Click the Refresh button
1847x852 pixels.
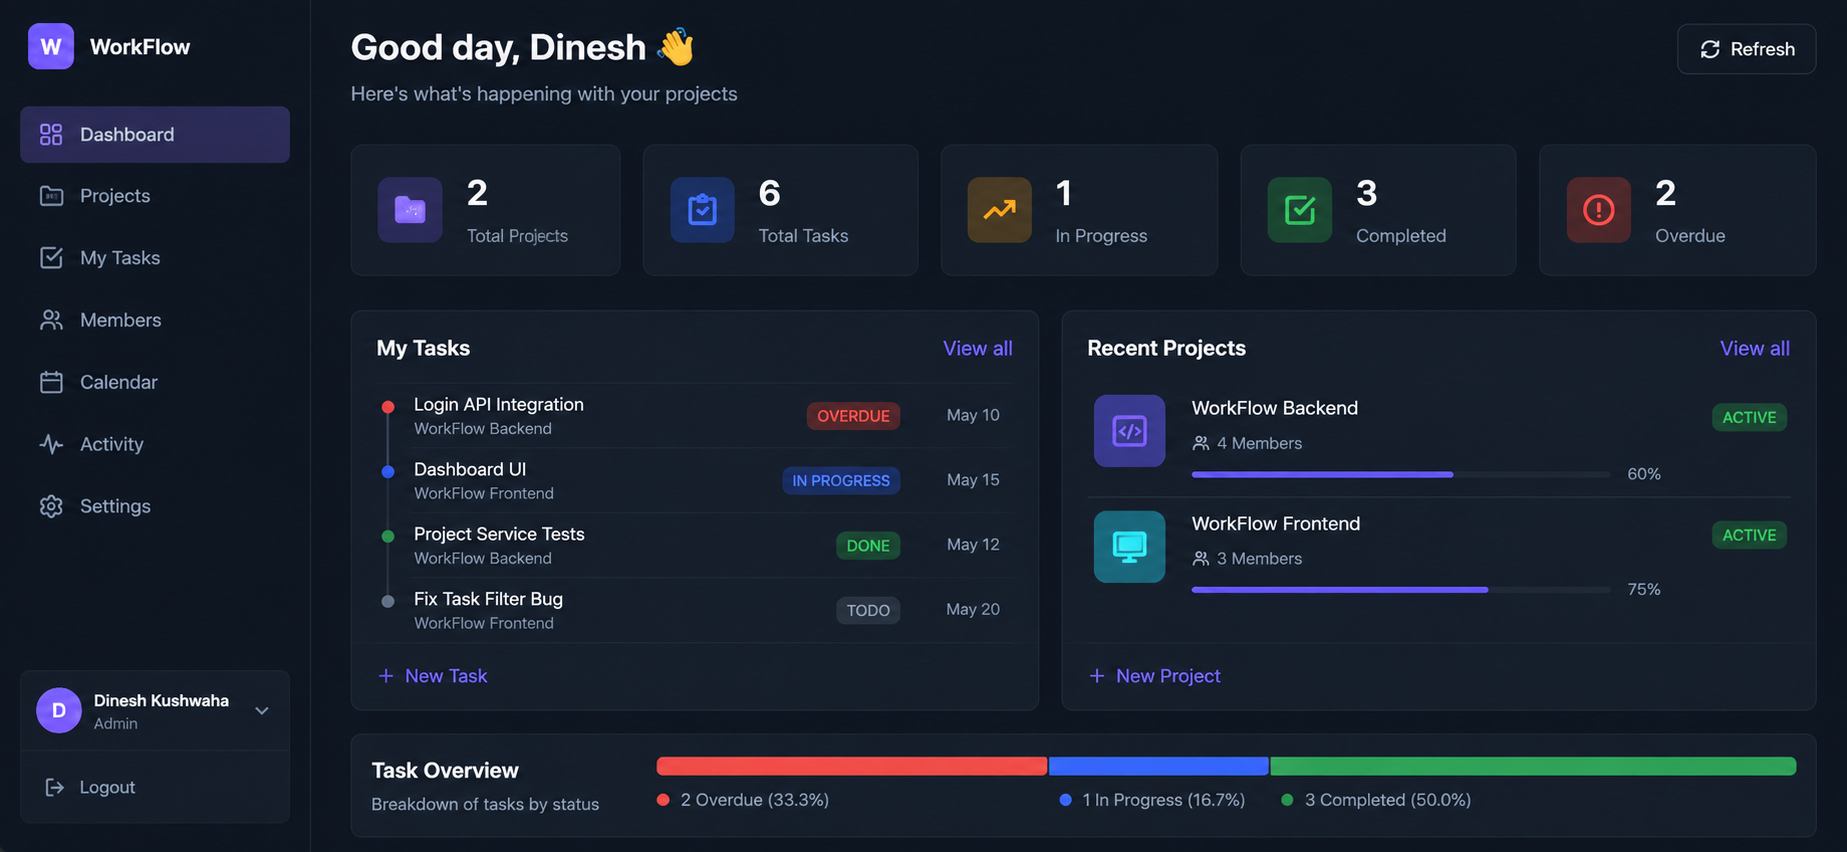click(1746, 49)
